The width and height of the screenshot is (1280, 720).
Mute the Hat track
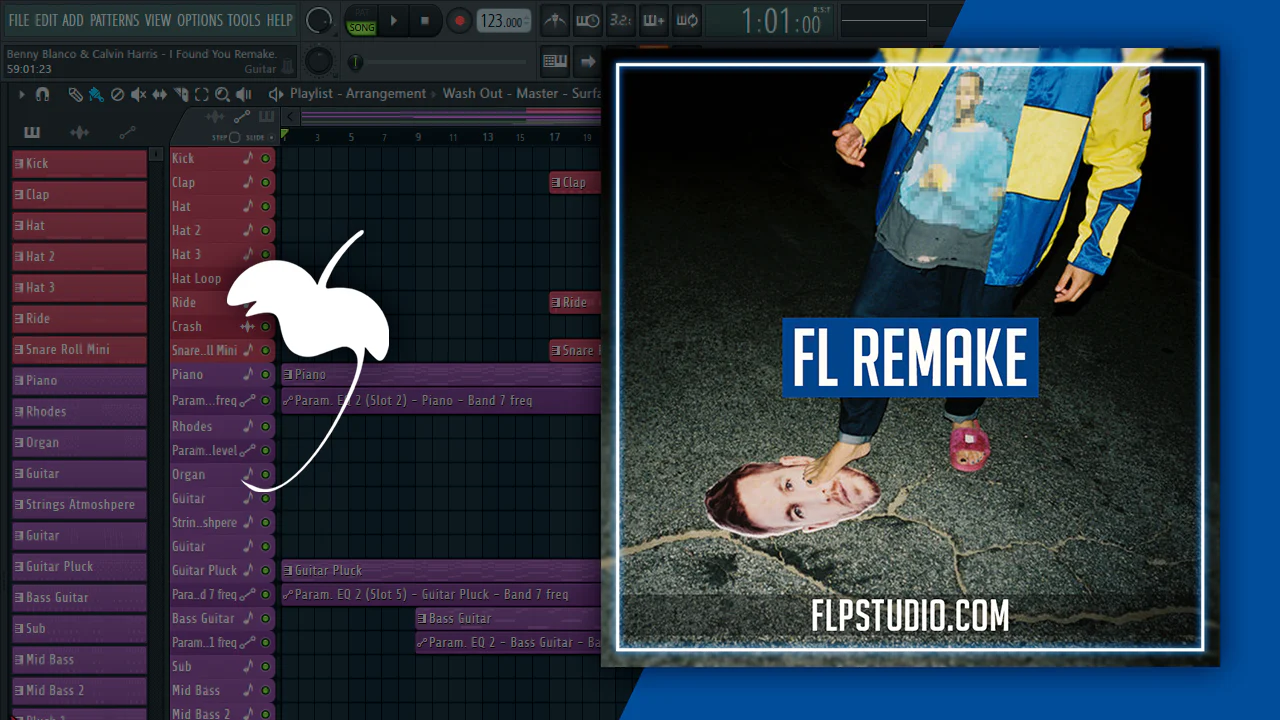(265, 206)
